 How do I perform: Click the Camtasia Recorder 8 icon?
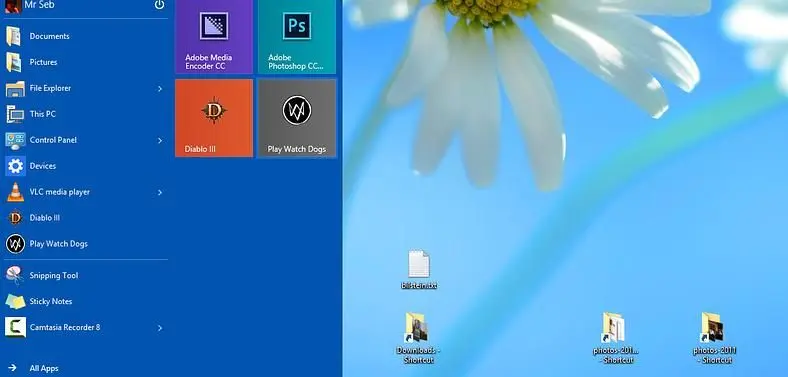point(15,327)
